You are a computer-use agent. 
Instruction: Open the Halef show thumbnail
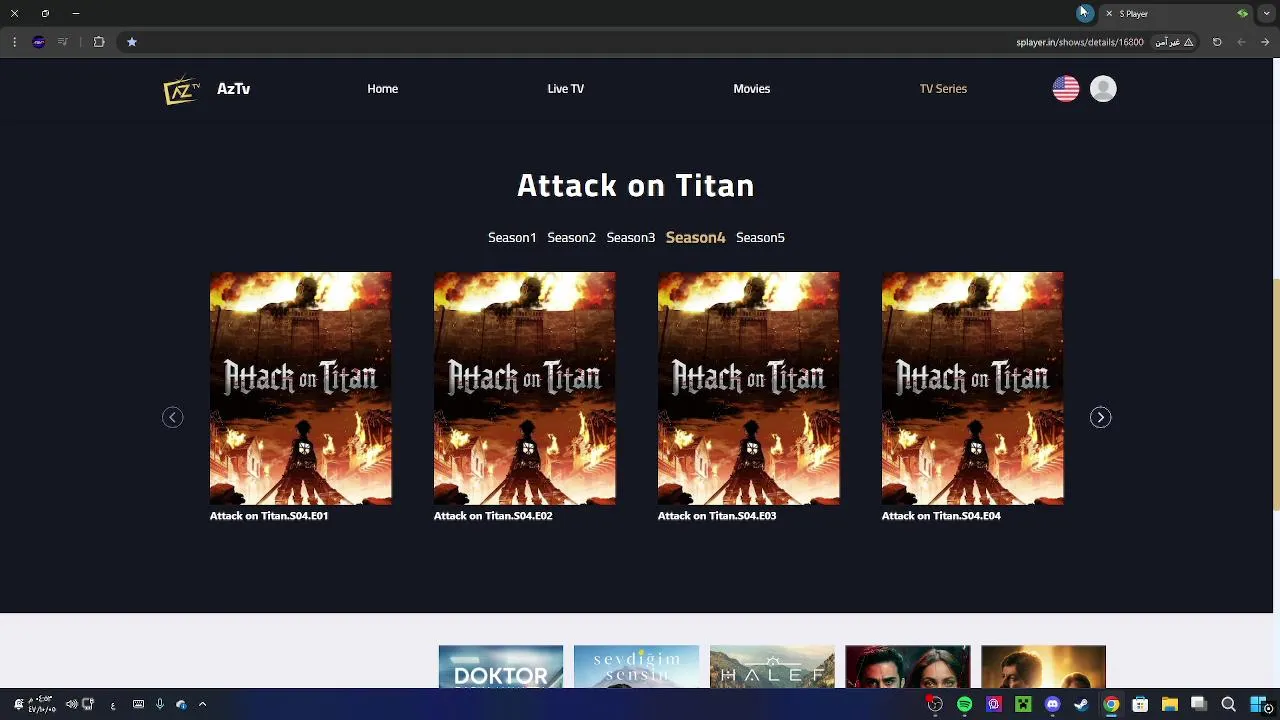(772, 667)
